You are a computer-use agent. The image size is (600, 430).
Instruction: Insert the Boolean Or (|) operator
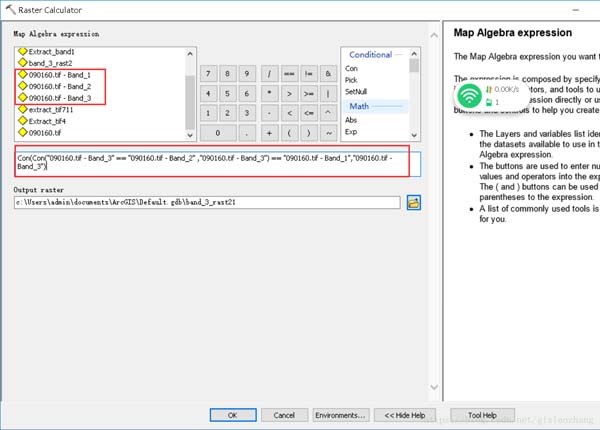pos(328,93)
